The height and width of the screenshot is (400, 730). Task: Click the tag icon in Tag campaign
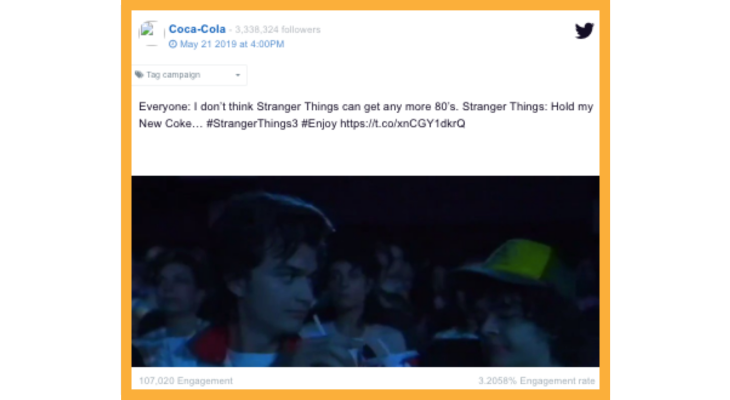click(139, 75)
